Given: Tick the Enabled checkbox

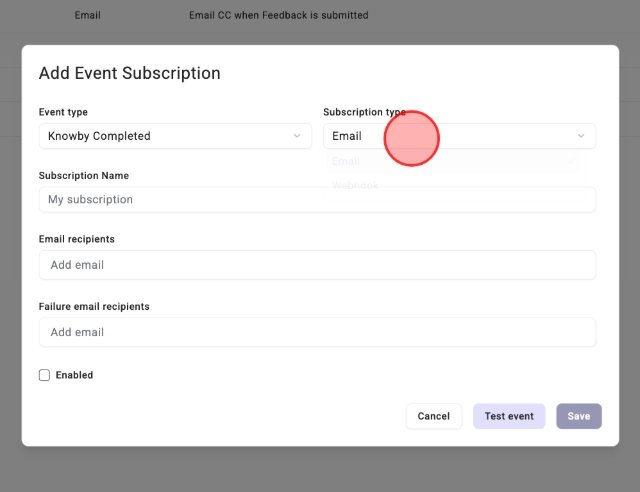Looking at the screenshot, I should point(44,375).
